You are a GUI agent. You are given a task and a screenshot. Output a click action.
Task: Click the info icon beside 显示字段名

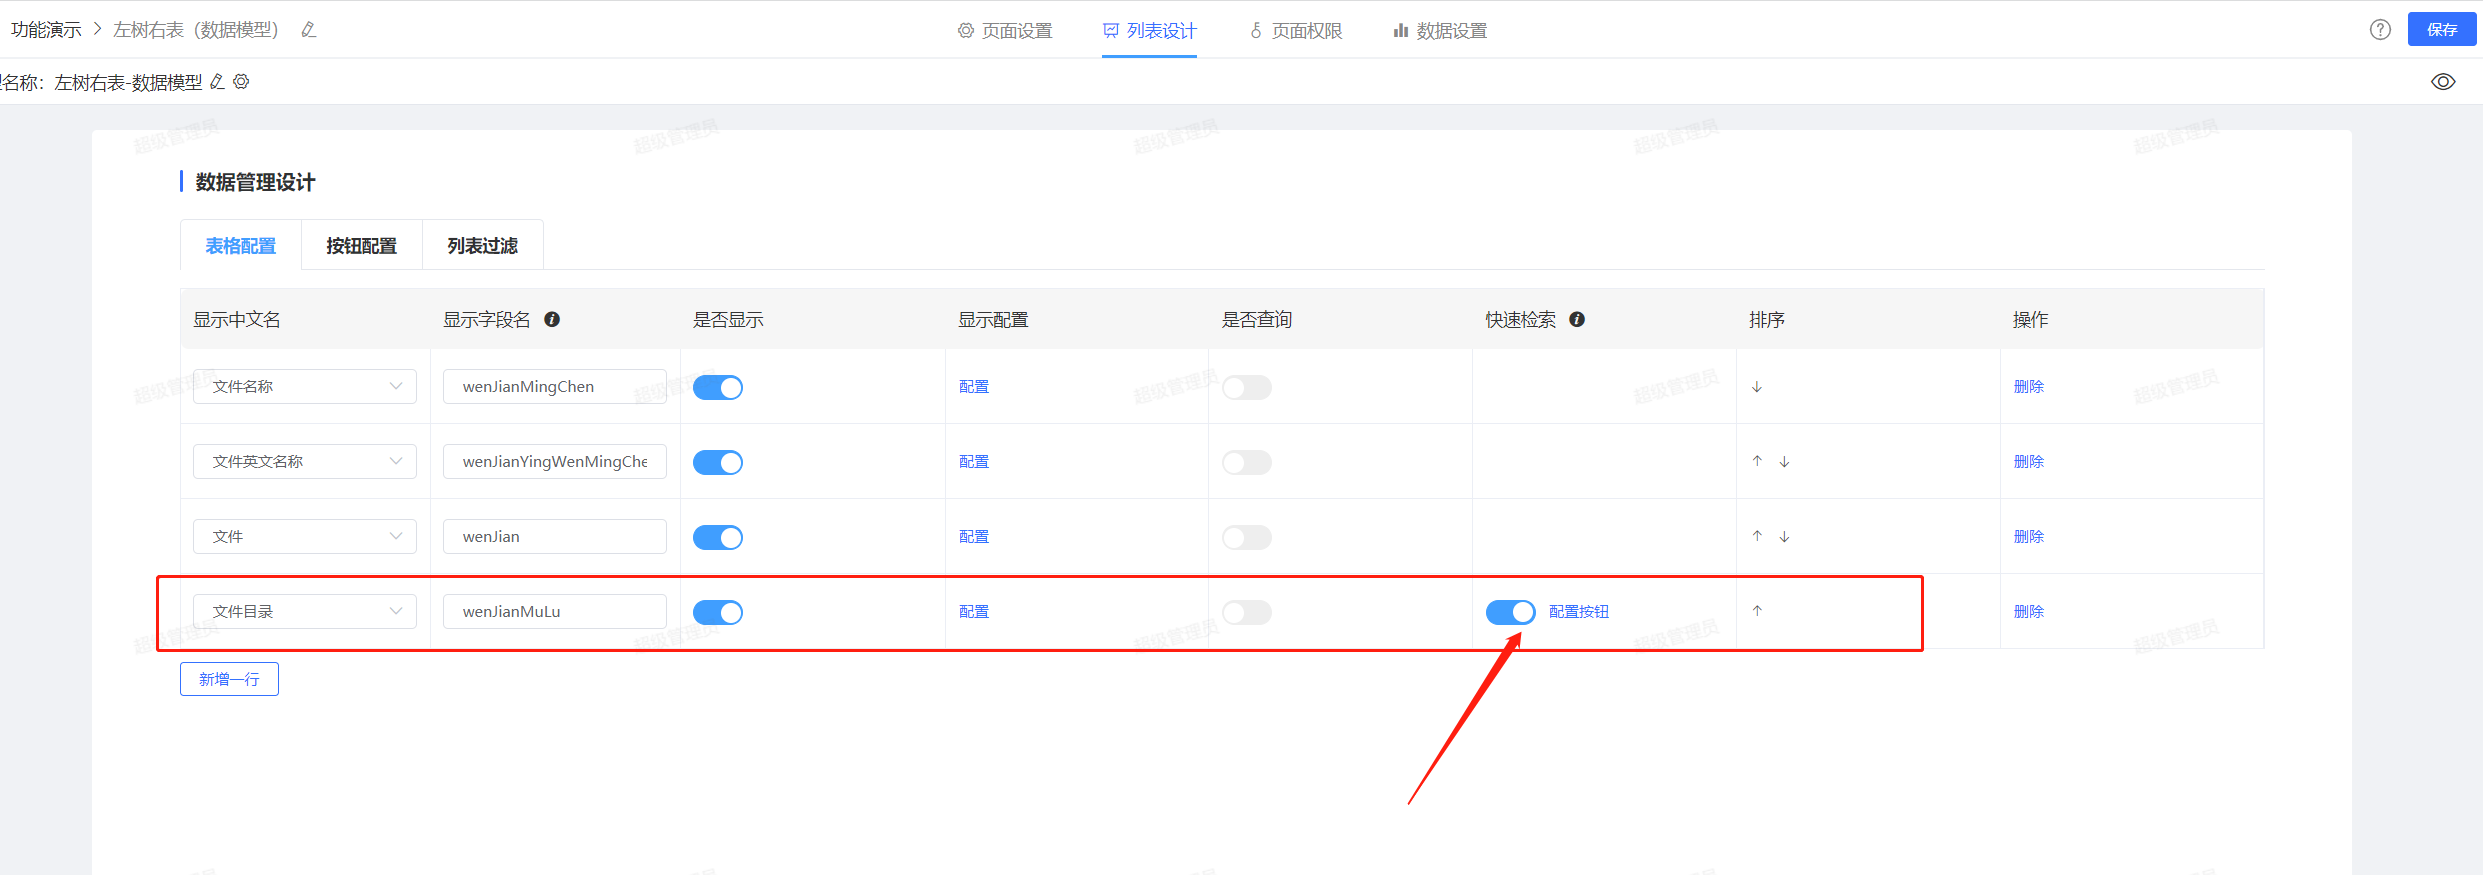pyautogui.click(x=552, y=320)
